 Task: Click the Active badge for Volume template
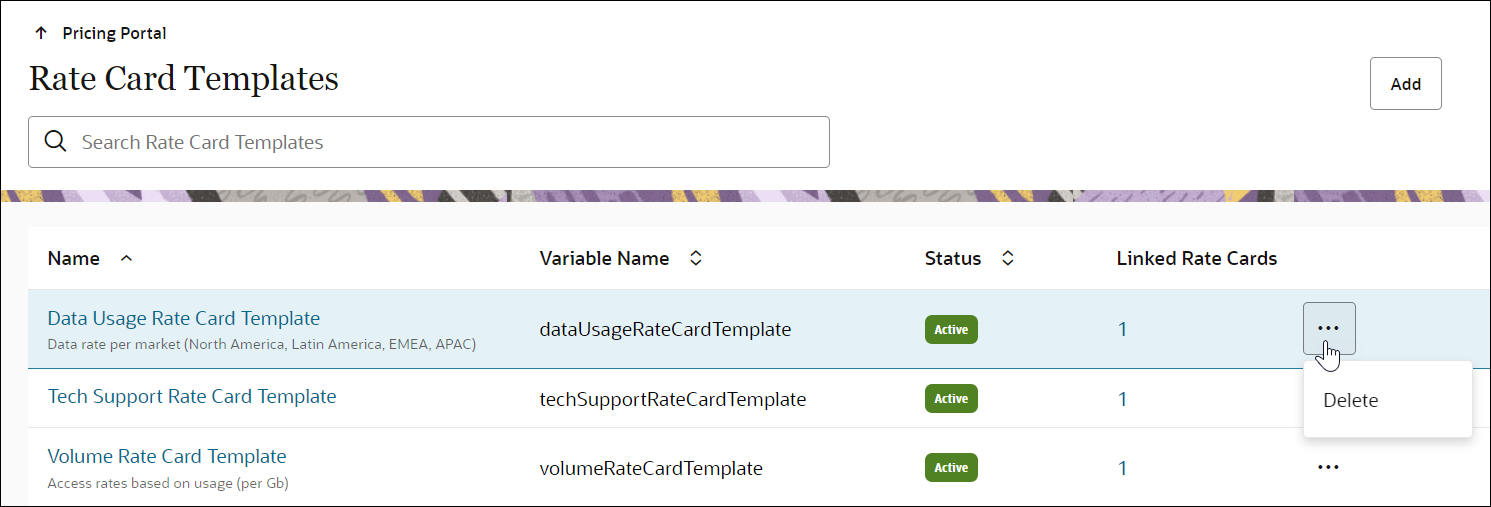point(951,468)
